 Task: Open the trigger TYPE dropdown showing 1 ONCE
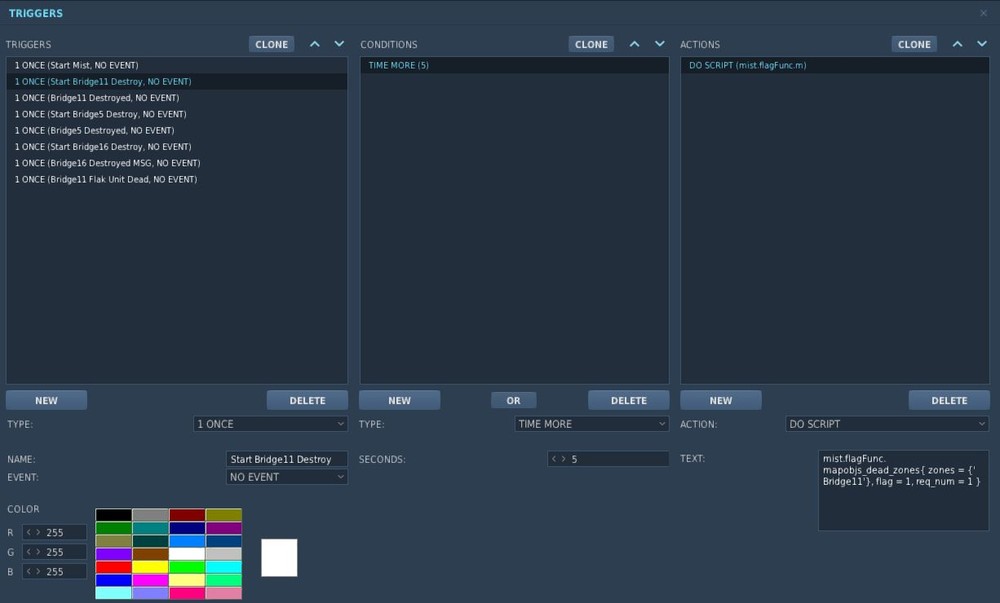pyautogui.click(x=270, y=424)
